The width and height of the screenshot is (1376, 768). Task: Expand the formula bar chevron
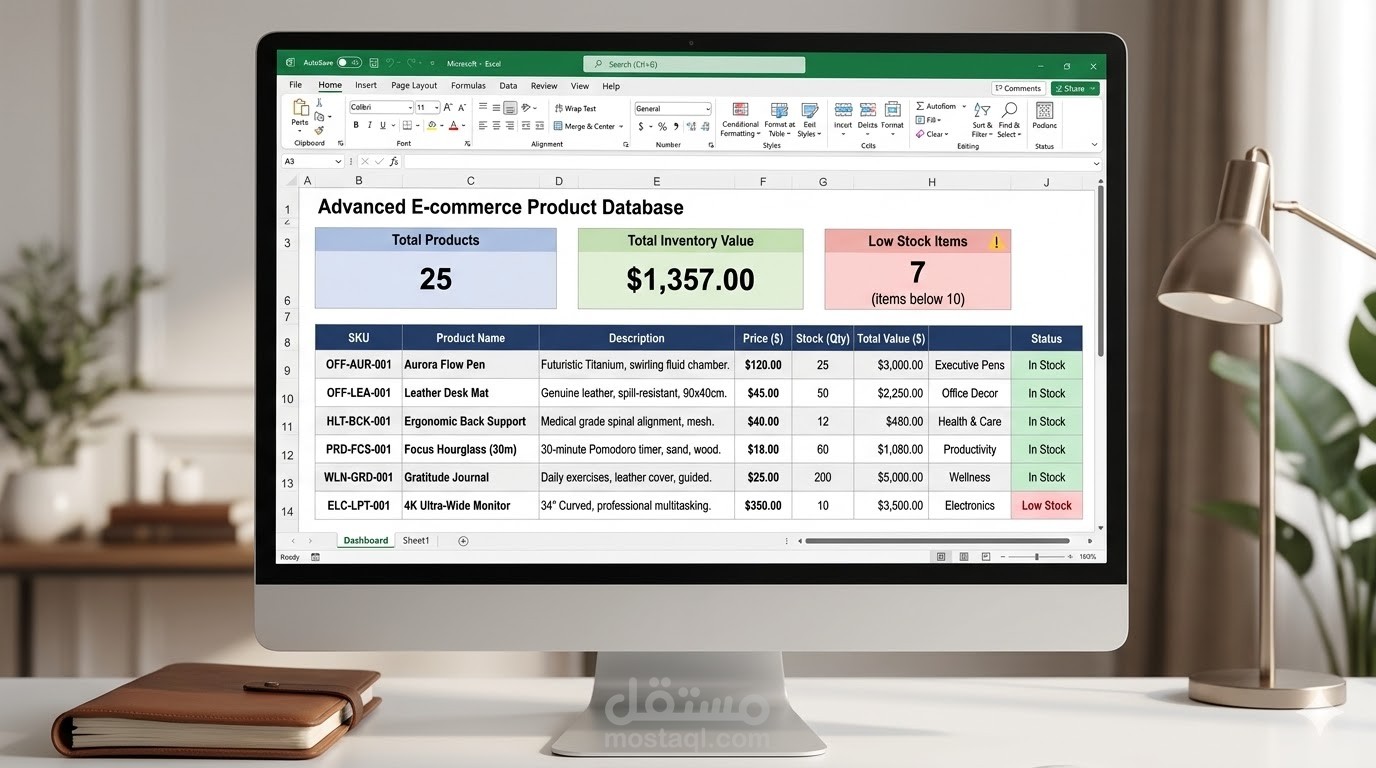pyautogui.click(x=1096, y=164)
